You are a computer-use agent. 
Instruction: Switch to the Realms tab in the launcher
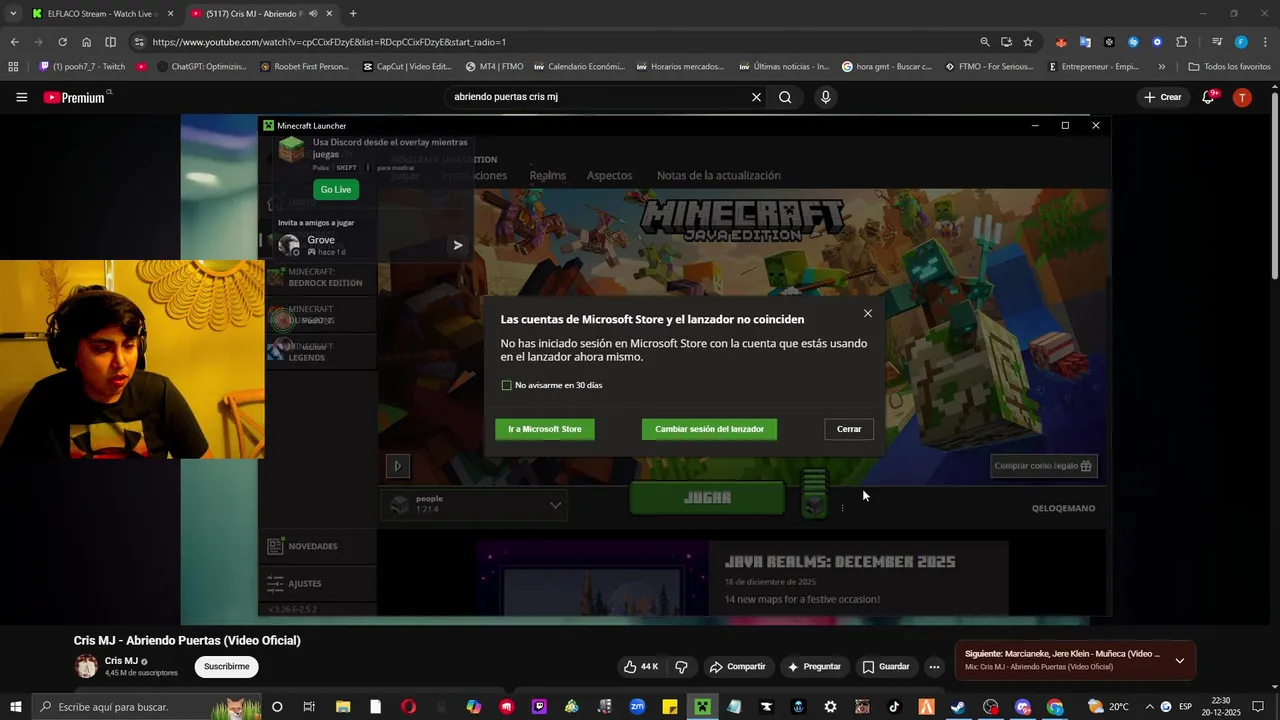[547, 175]
